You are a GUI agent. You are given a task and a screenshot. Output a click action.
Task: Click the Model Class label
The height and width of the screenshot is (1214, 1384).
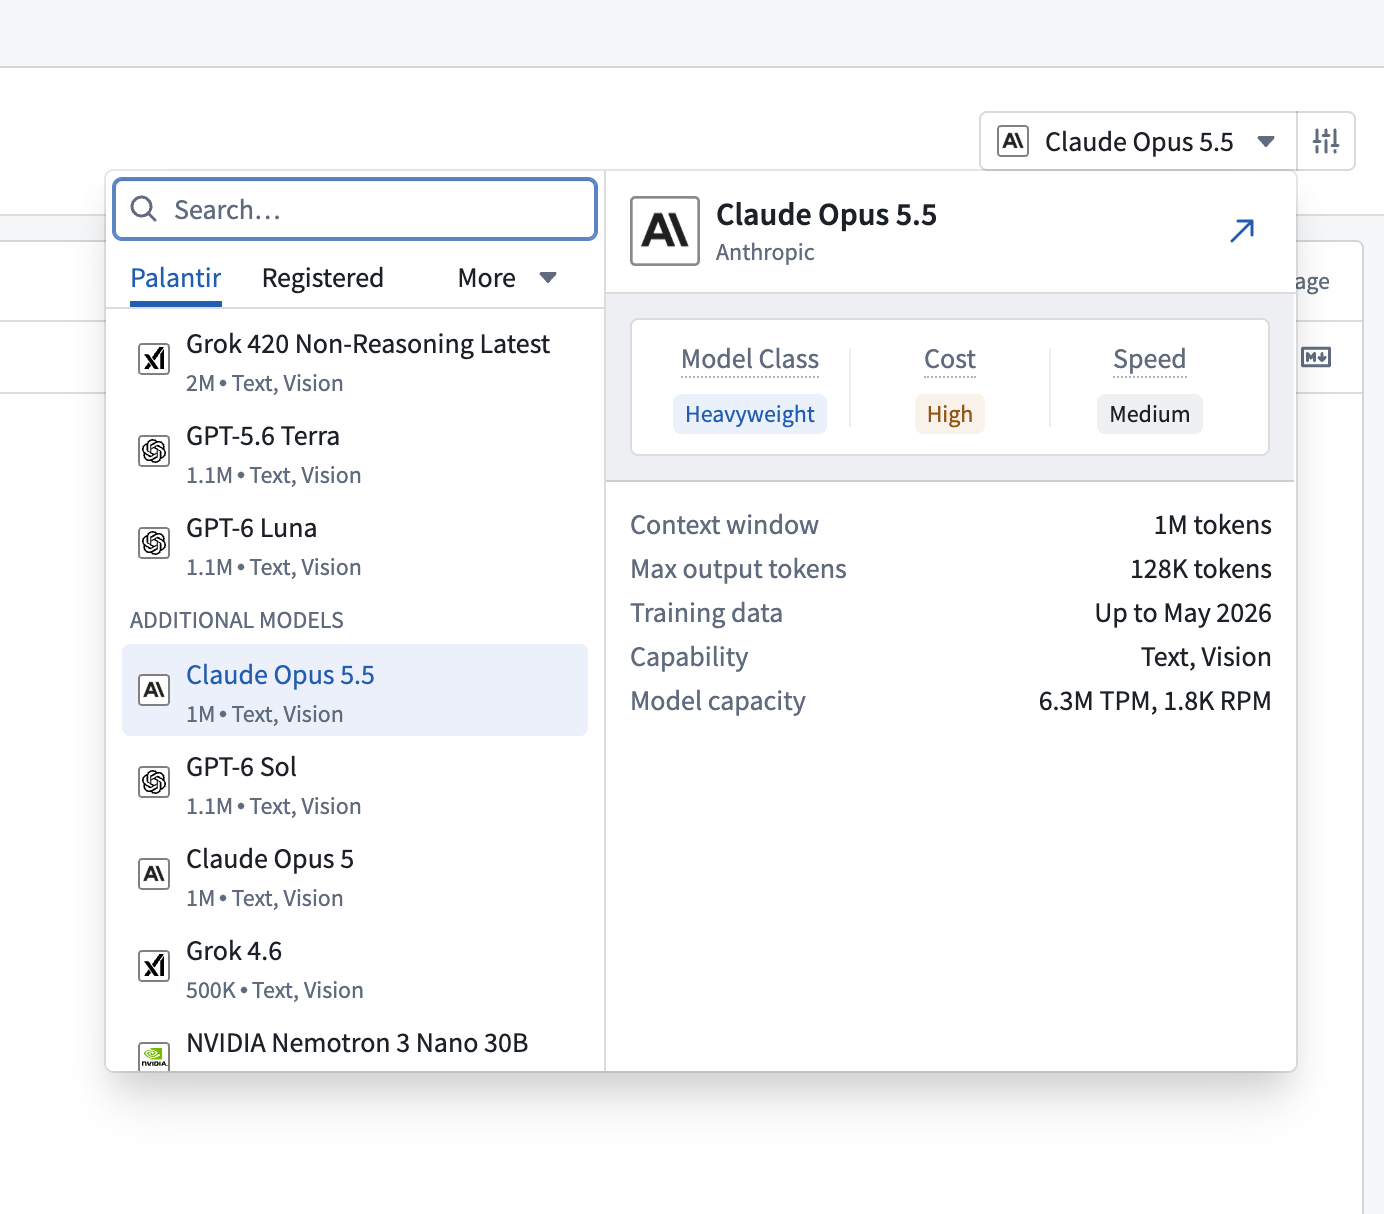click(x=750, y=359)
